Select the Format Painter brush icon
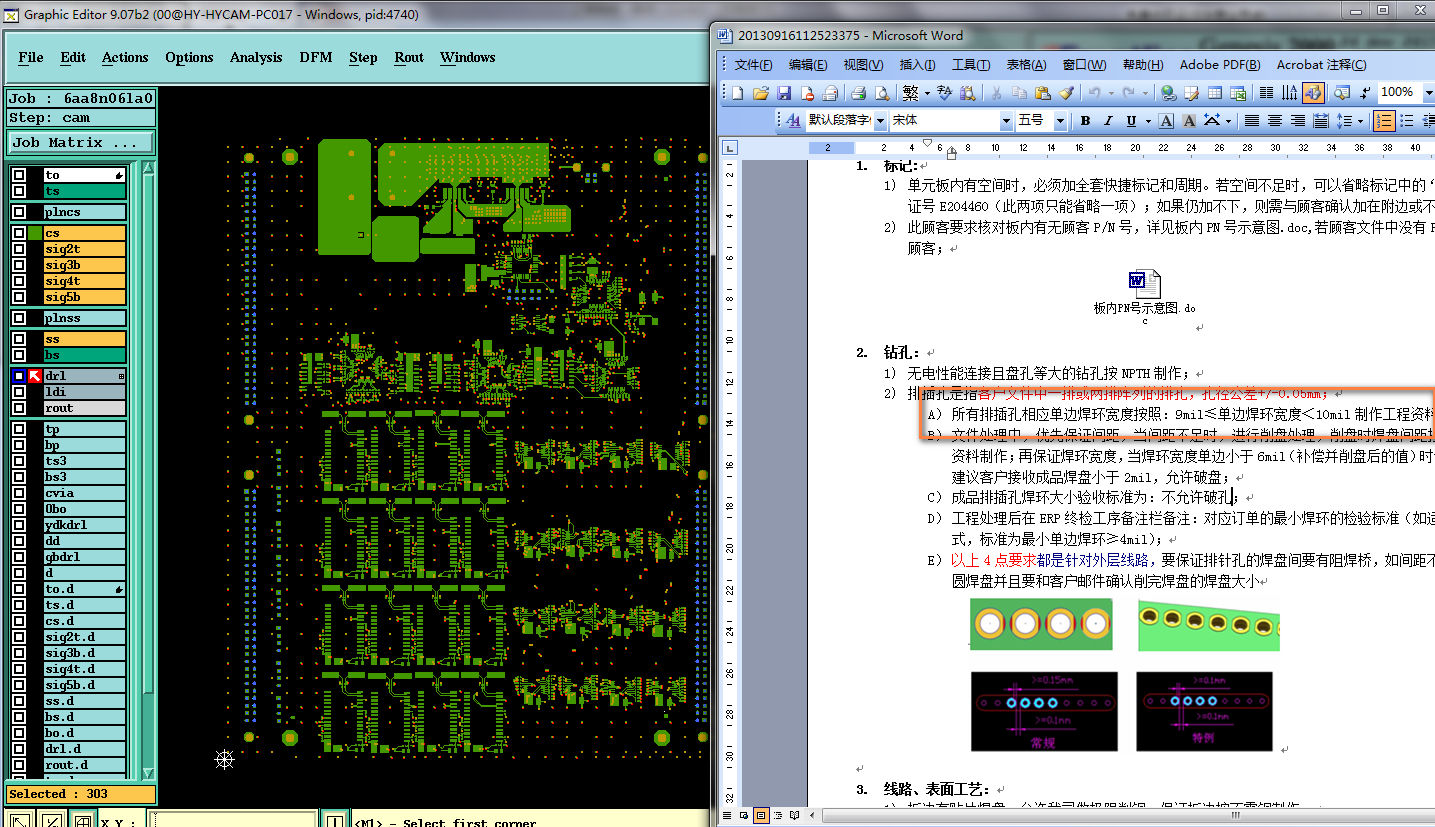The width and height of the screenshot is (1435, 827). point(1066,93)
